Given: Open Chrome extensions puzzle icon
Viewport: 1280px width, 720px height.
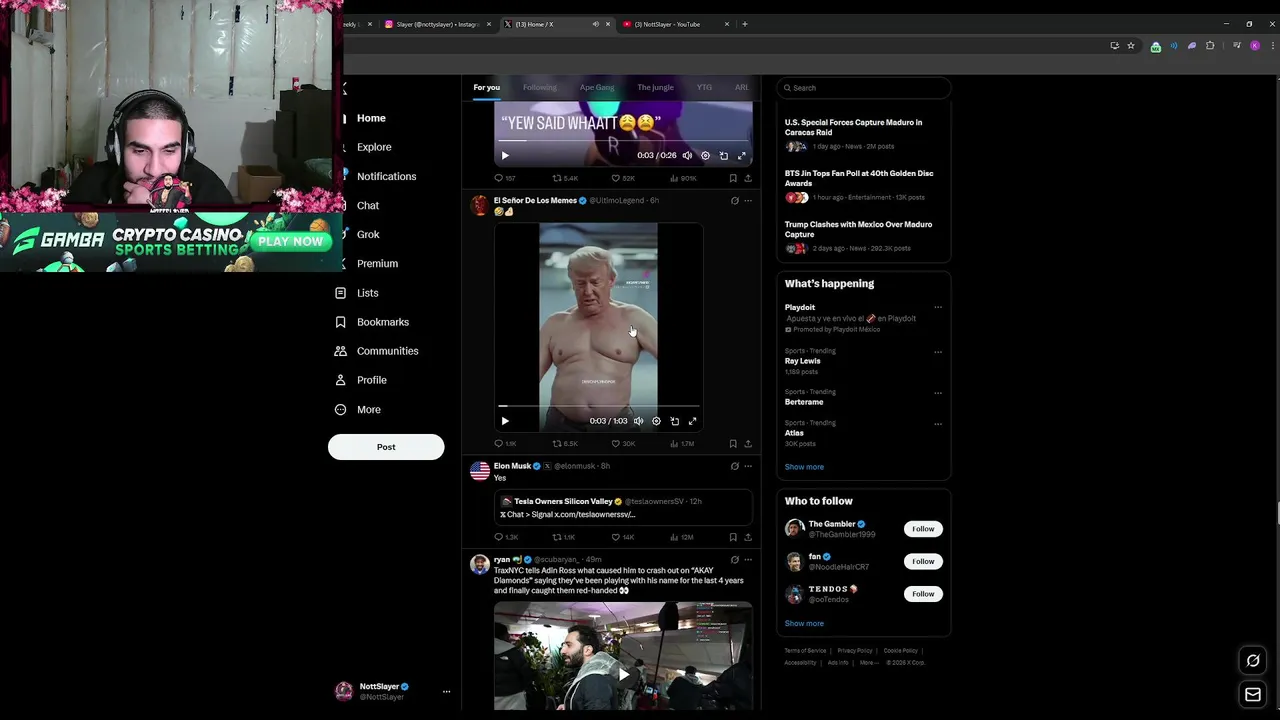Looking at the screenshot, I should 1210,45.
